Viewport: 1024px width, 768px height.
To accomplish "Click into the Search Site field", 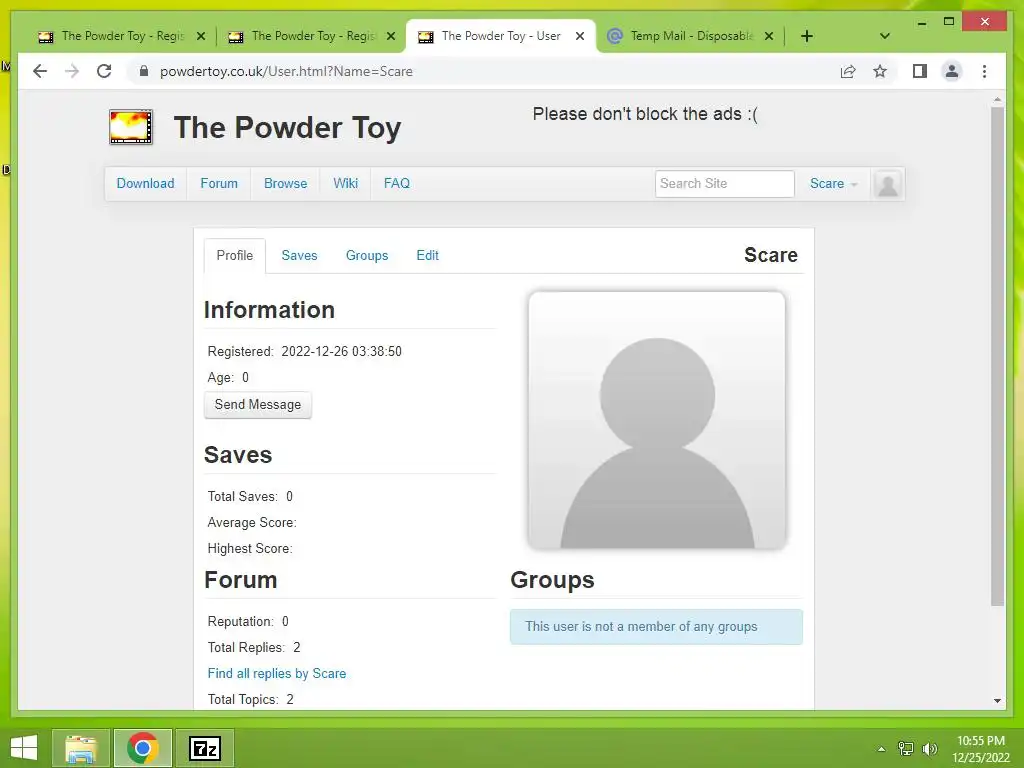I will tap(724, 184).
